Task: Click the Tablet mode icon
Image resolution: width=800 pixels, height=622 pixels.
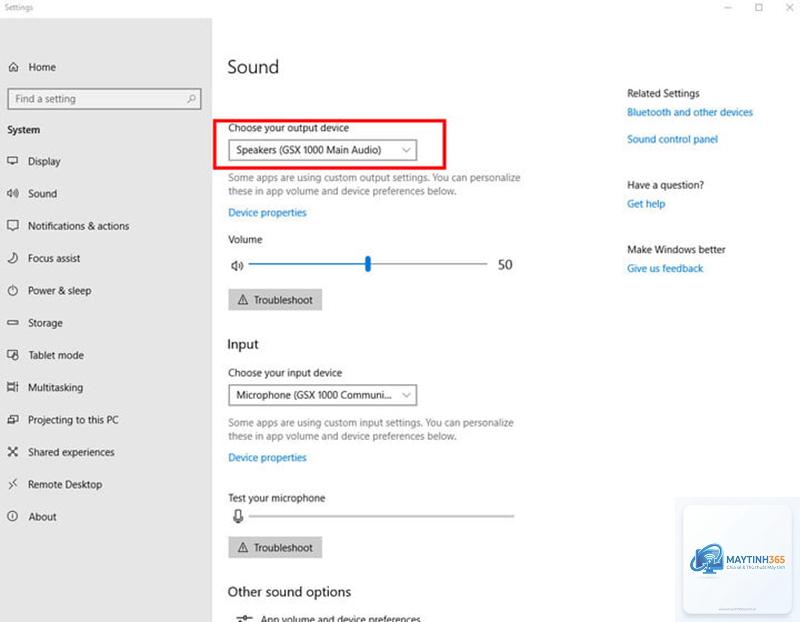Action: [13, 355]
